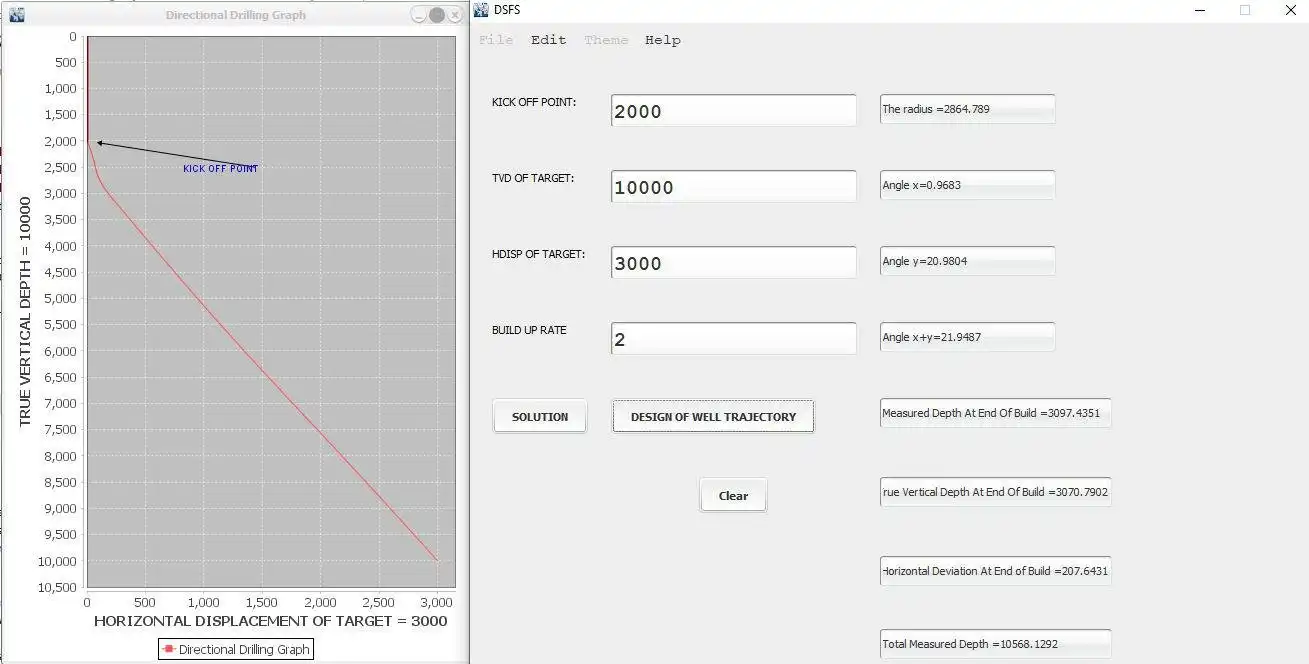Select the Total Measured Depth result field
The width and height of the screenshot is (1309, 664).
(x=996, y=644)
